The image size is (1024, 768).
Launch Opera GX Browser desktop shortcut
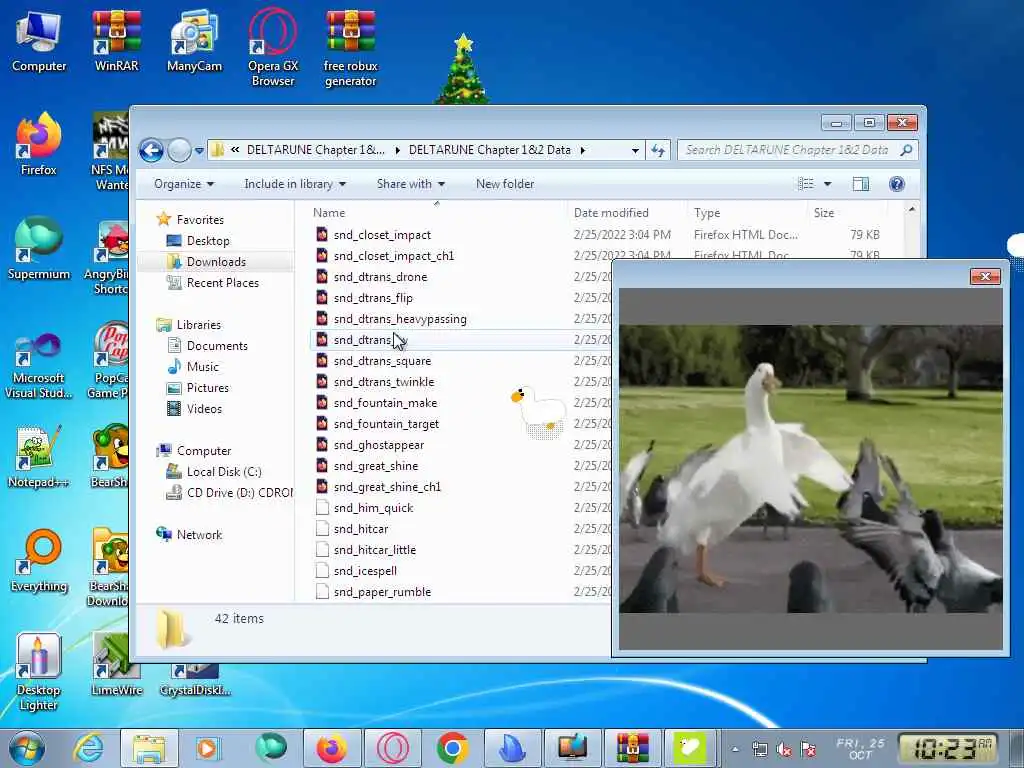click(x=273, y=48)
